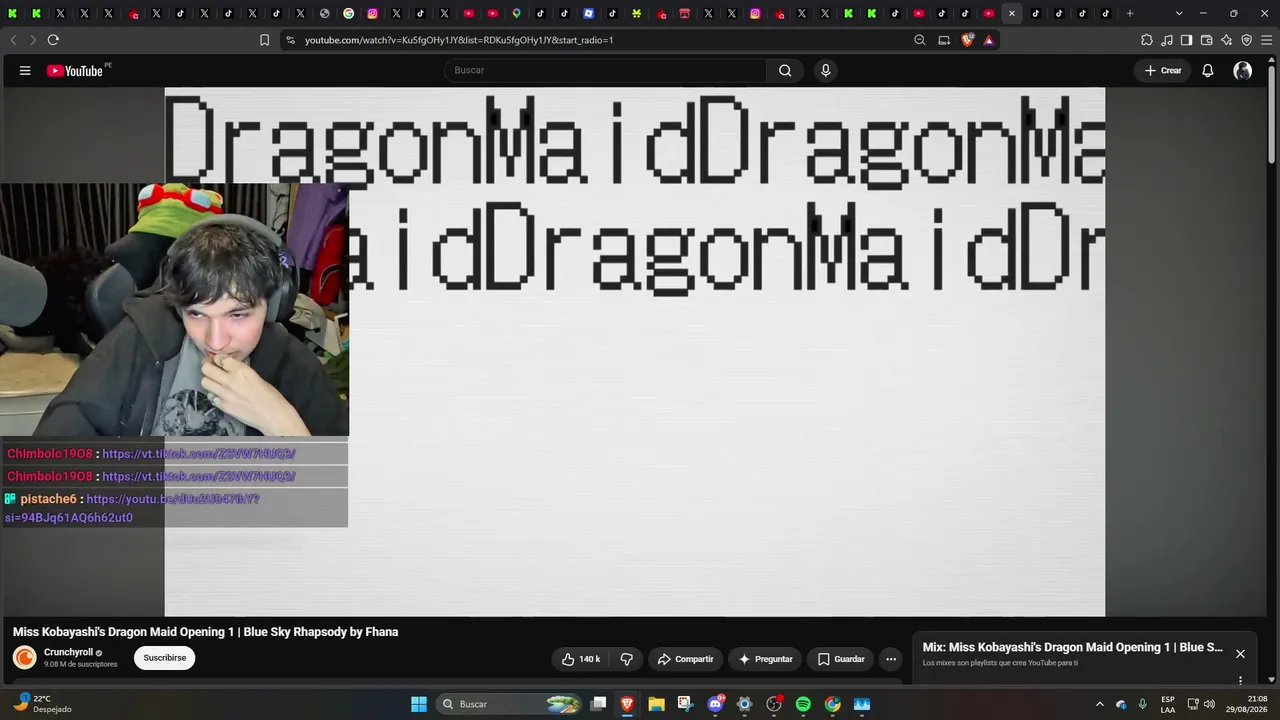Screen dimensions: 1280x720
Task: Click the Windows taskbar Buscar search box
Action: [x=510, y=704]
